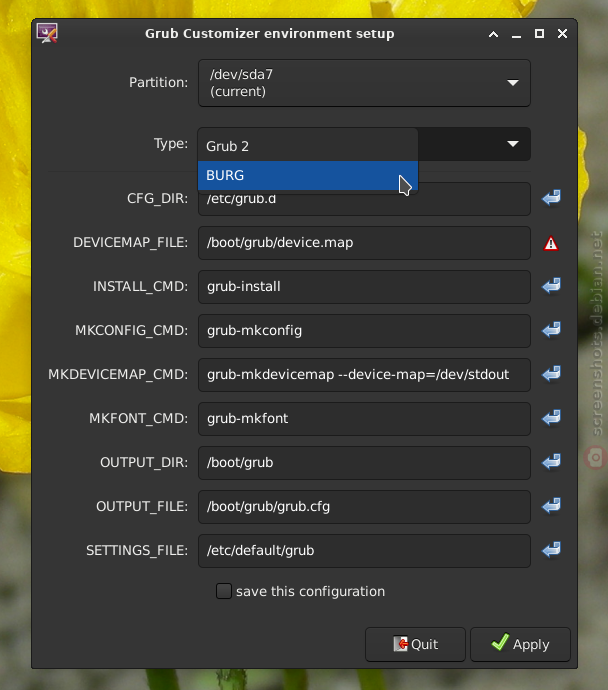Click the MKDEVICEMAP_CMD input field
608x690 pixels.
click(364, 375)
